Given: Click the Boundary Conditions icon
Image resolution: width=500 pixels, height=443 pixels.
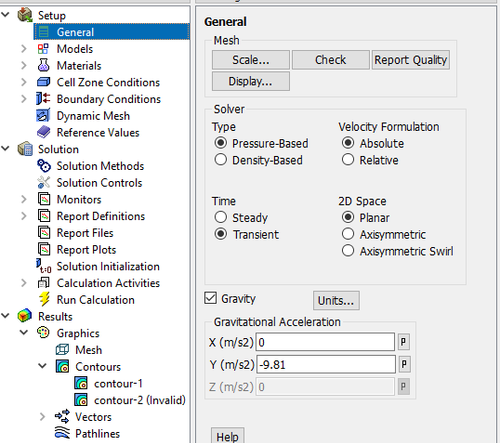Looking at the screenshot, I should point(43,99).
